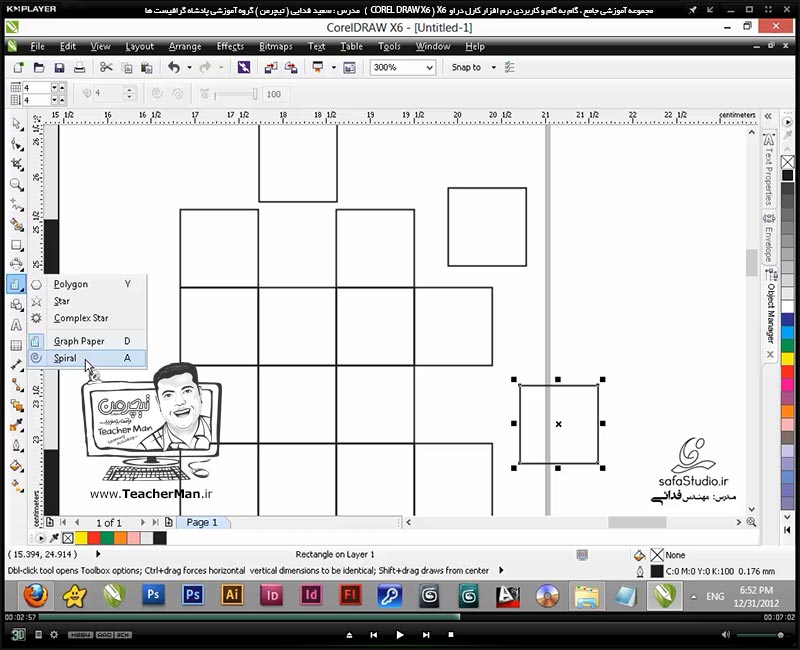This screenshot has width=800, height=650.
Task: Select the Ellipse tool
Action: pyautogui.click(x=17, y=264)
